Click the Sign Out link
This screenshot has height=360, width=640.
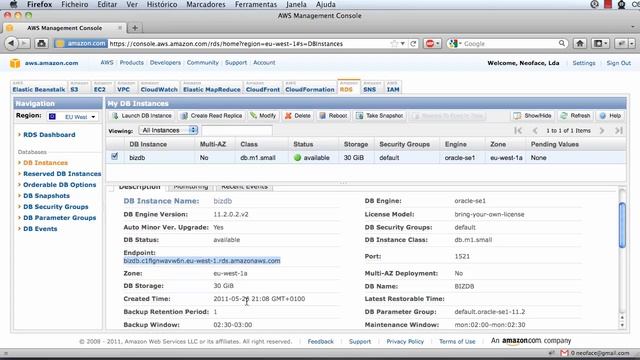coord(618,63)
